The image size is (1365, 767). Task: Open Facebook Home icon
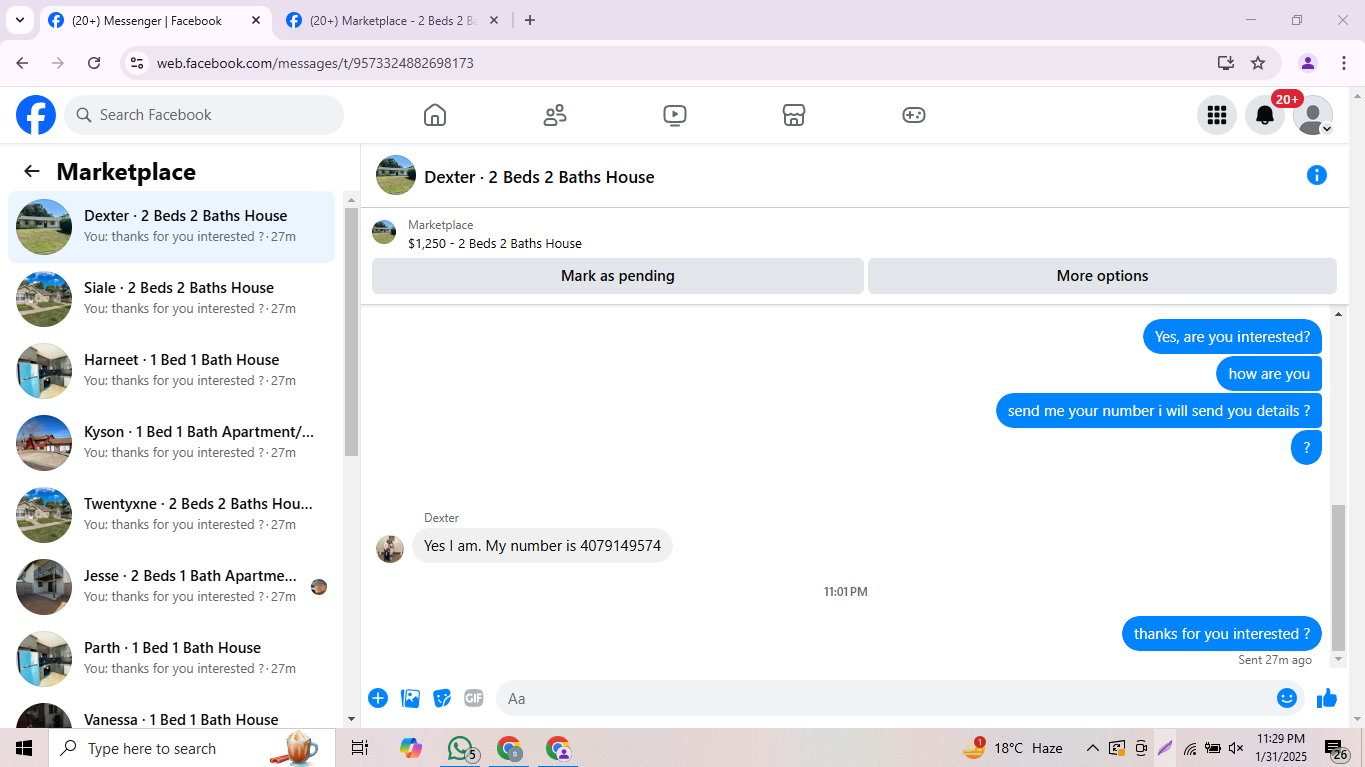tap(435, 115)
